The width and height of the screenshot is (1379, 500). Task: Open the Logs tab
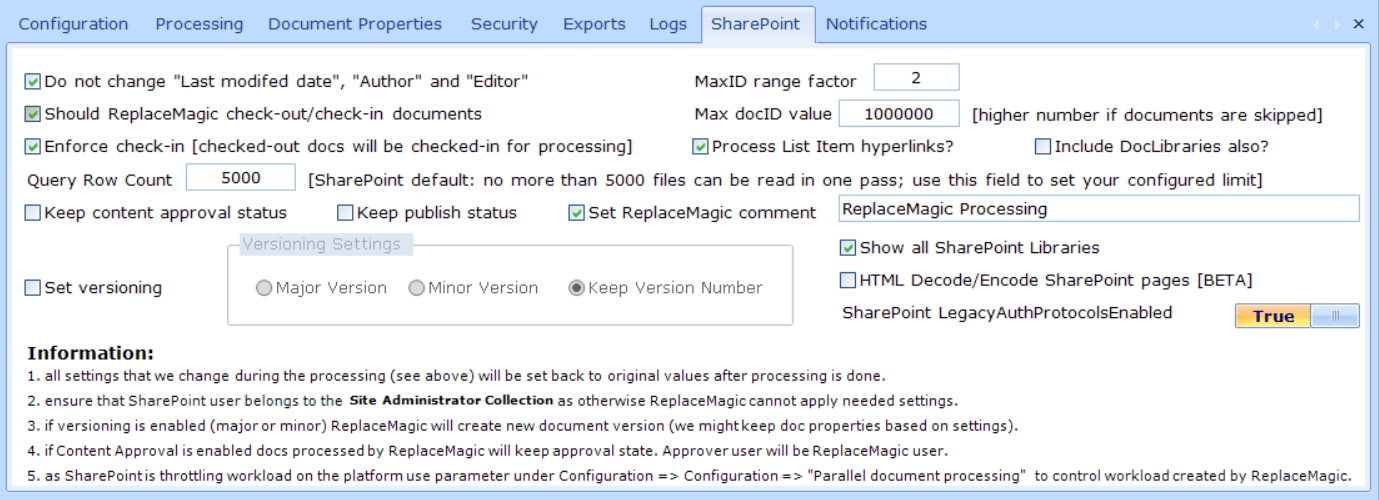point(668,23)
